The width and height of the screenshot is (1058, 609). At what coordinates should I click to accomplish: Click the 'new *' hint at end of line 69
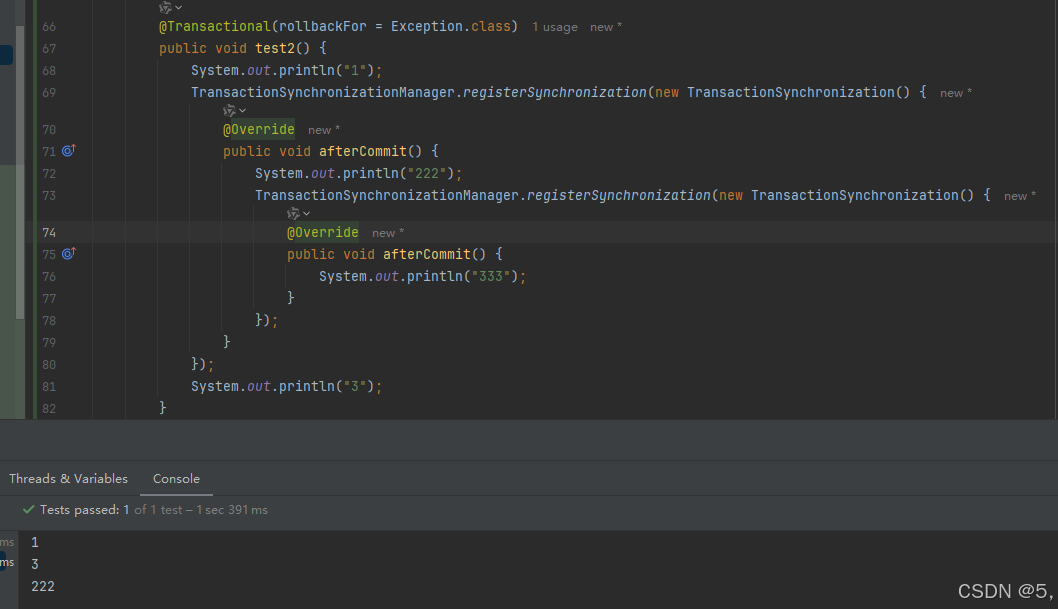[x=954, y=91]
